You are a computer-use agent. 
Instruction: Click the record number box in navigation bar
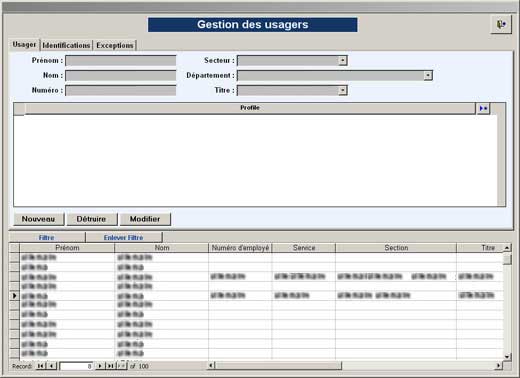76,366
